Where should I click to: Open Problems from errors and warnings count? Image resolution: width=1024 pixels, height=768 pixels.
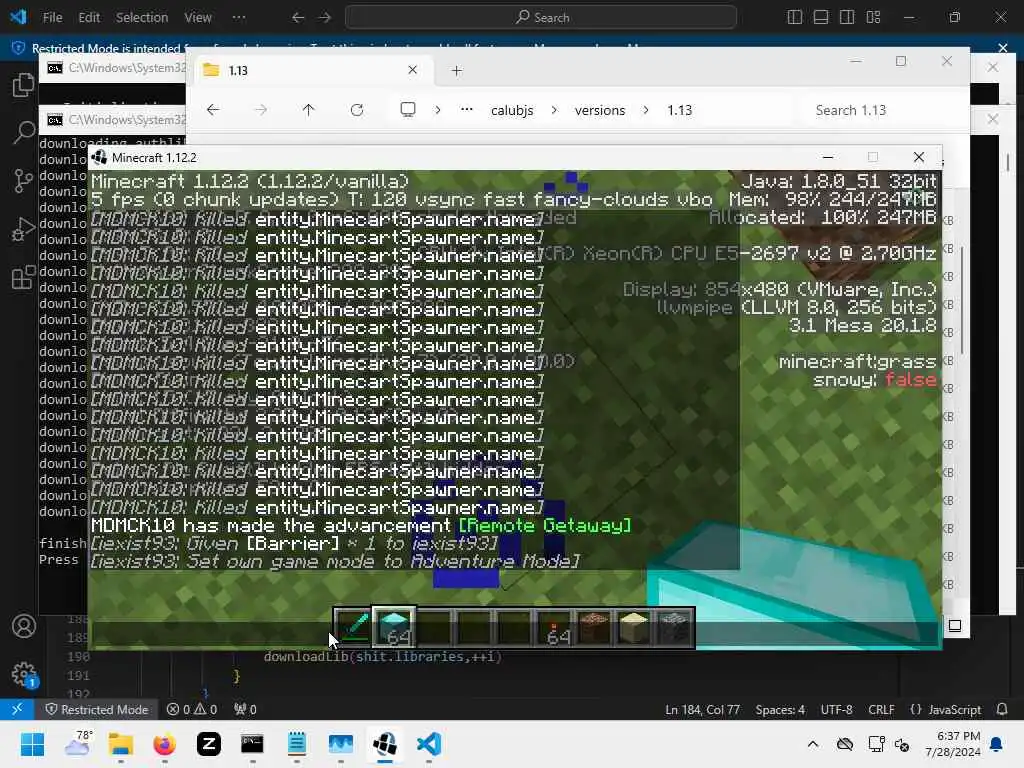(191, 709)
